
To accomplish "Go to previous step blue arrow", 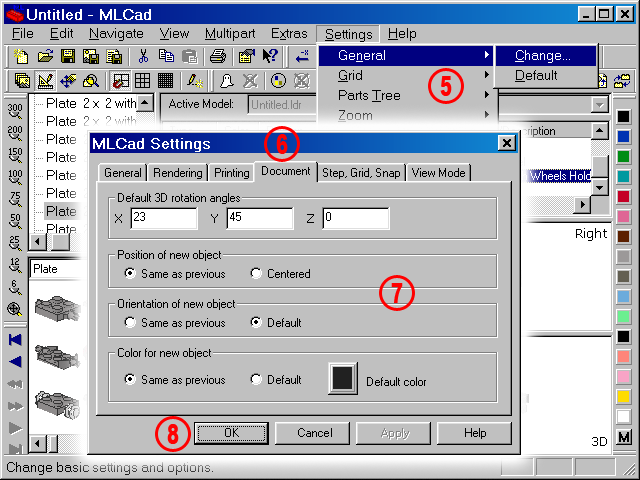I will [x=15, y=362].
